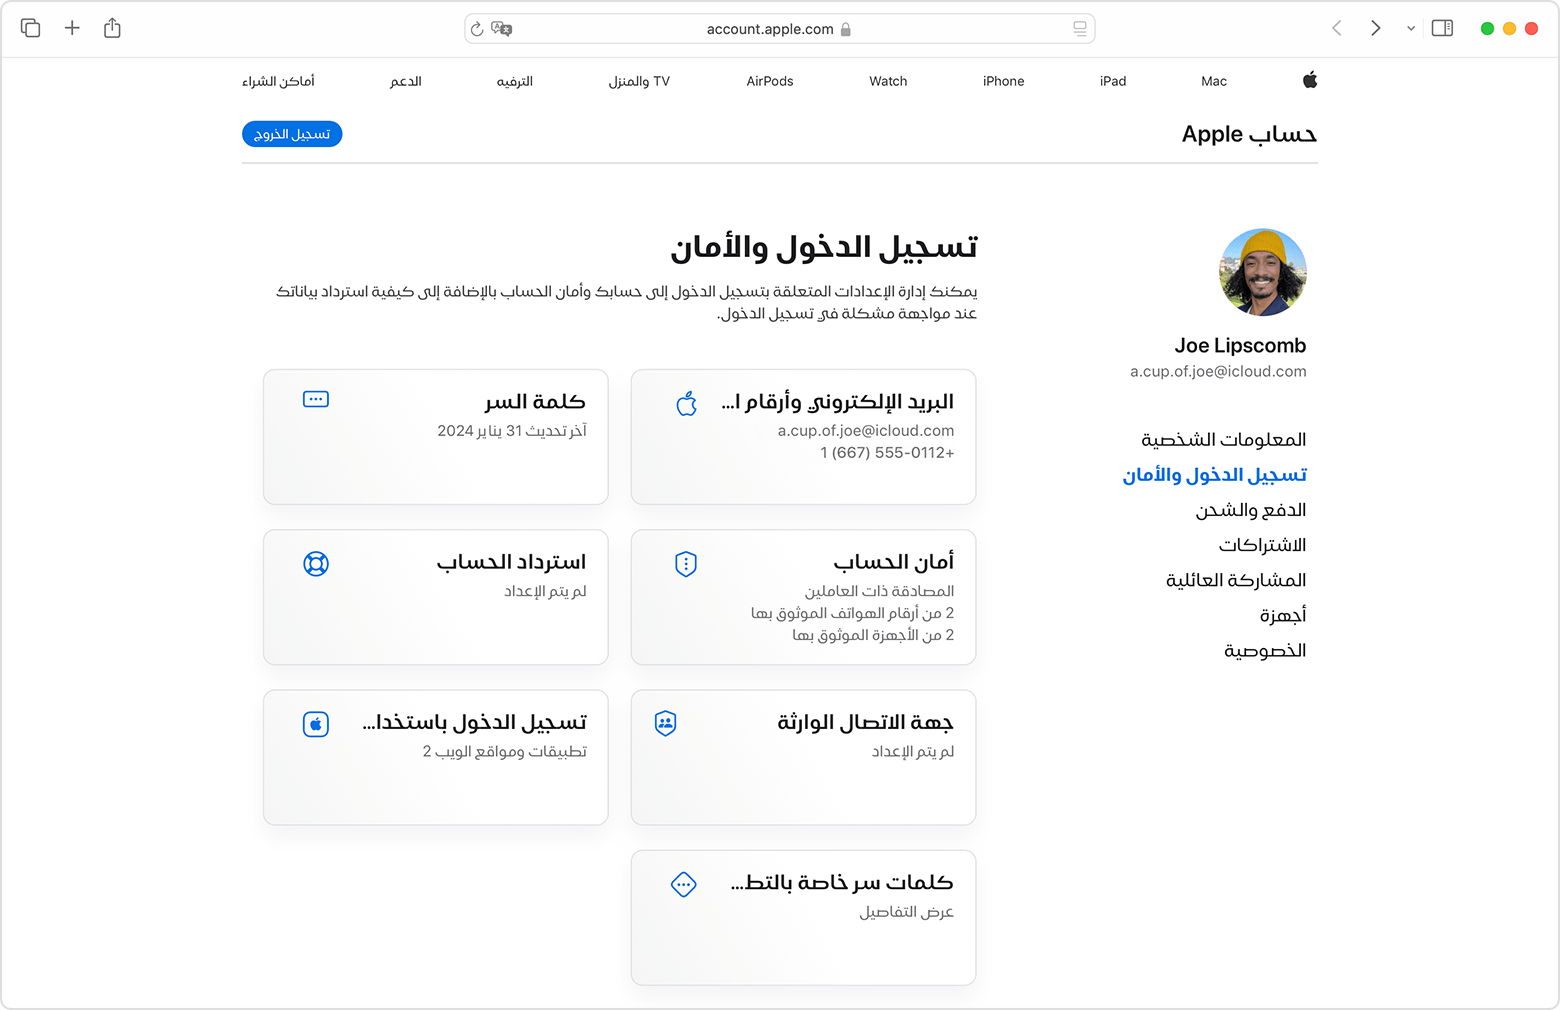Open the كلمة السر card title
The width and height of the screenshot is (1560, 1010).
[535, 402]
